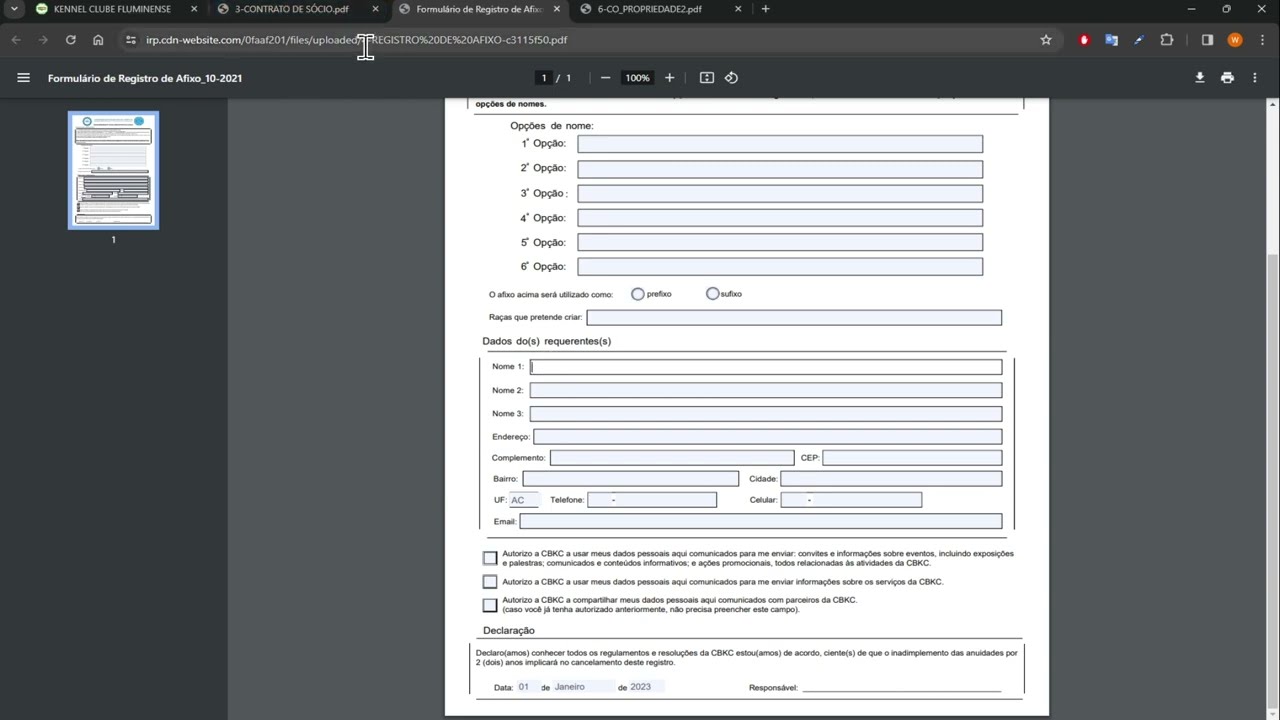Image resolution: width=1280 pixels, height=720 pixels.
Task: Click the PDF page number field
Action: pos(544,78)
